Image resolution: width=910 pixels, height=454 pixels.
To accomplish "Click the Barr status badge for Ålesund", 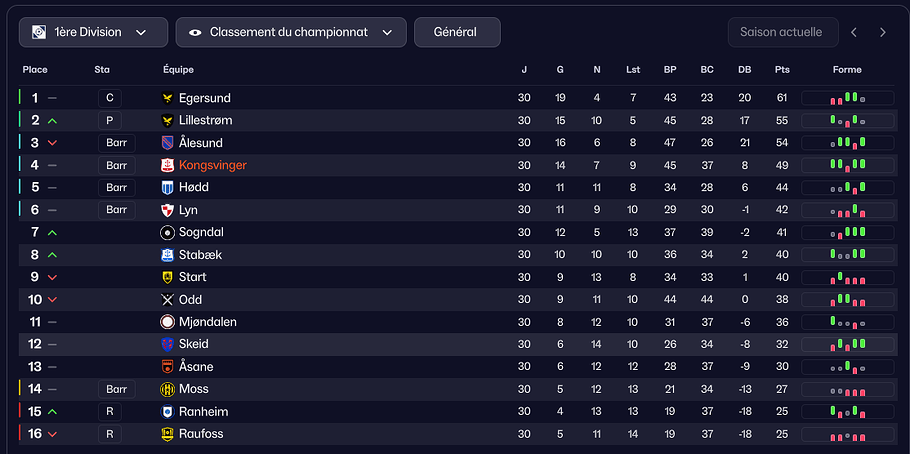I will pos(116,143).
